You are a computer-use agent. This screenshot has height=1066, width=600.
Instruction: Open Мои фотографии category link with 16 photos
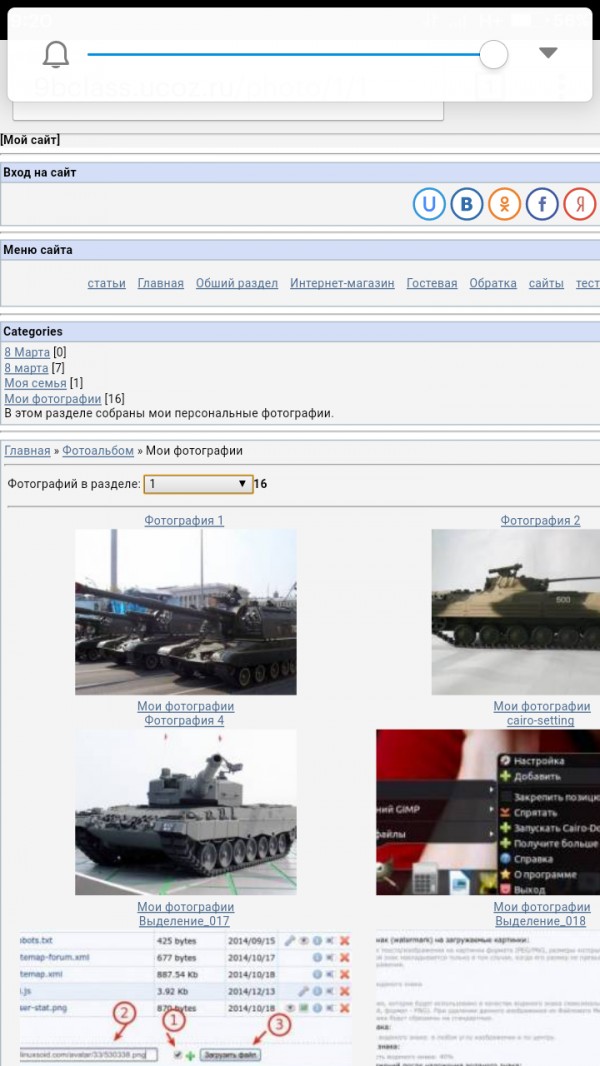(x=53, y=399)
